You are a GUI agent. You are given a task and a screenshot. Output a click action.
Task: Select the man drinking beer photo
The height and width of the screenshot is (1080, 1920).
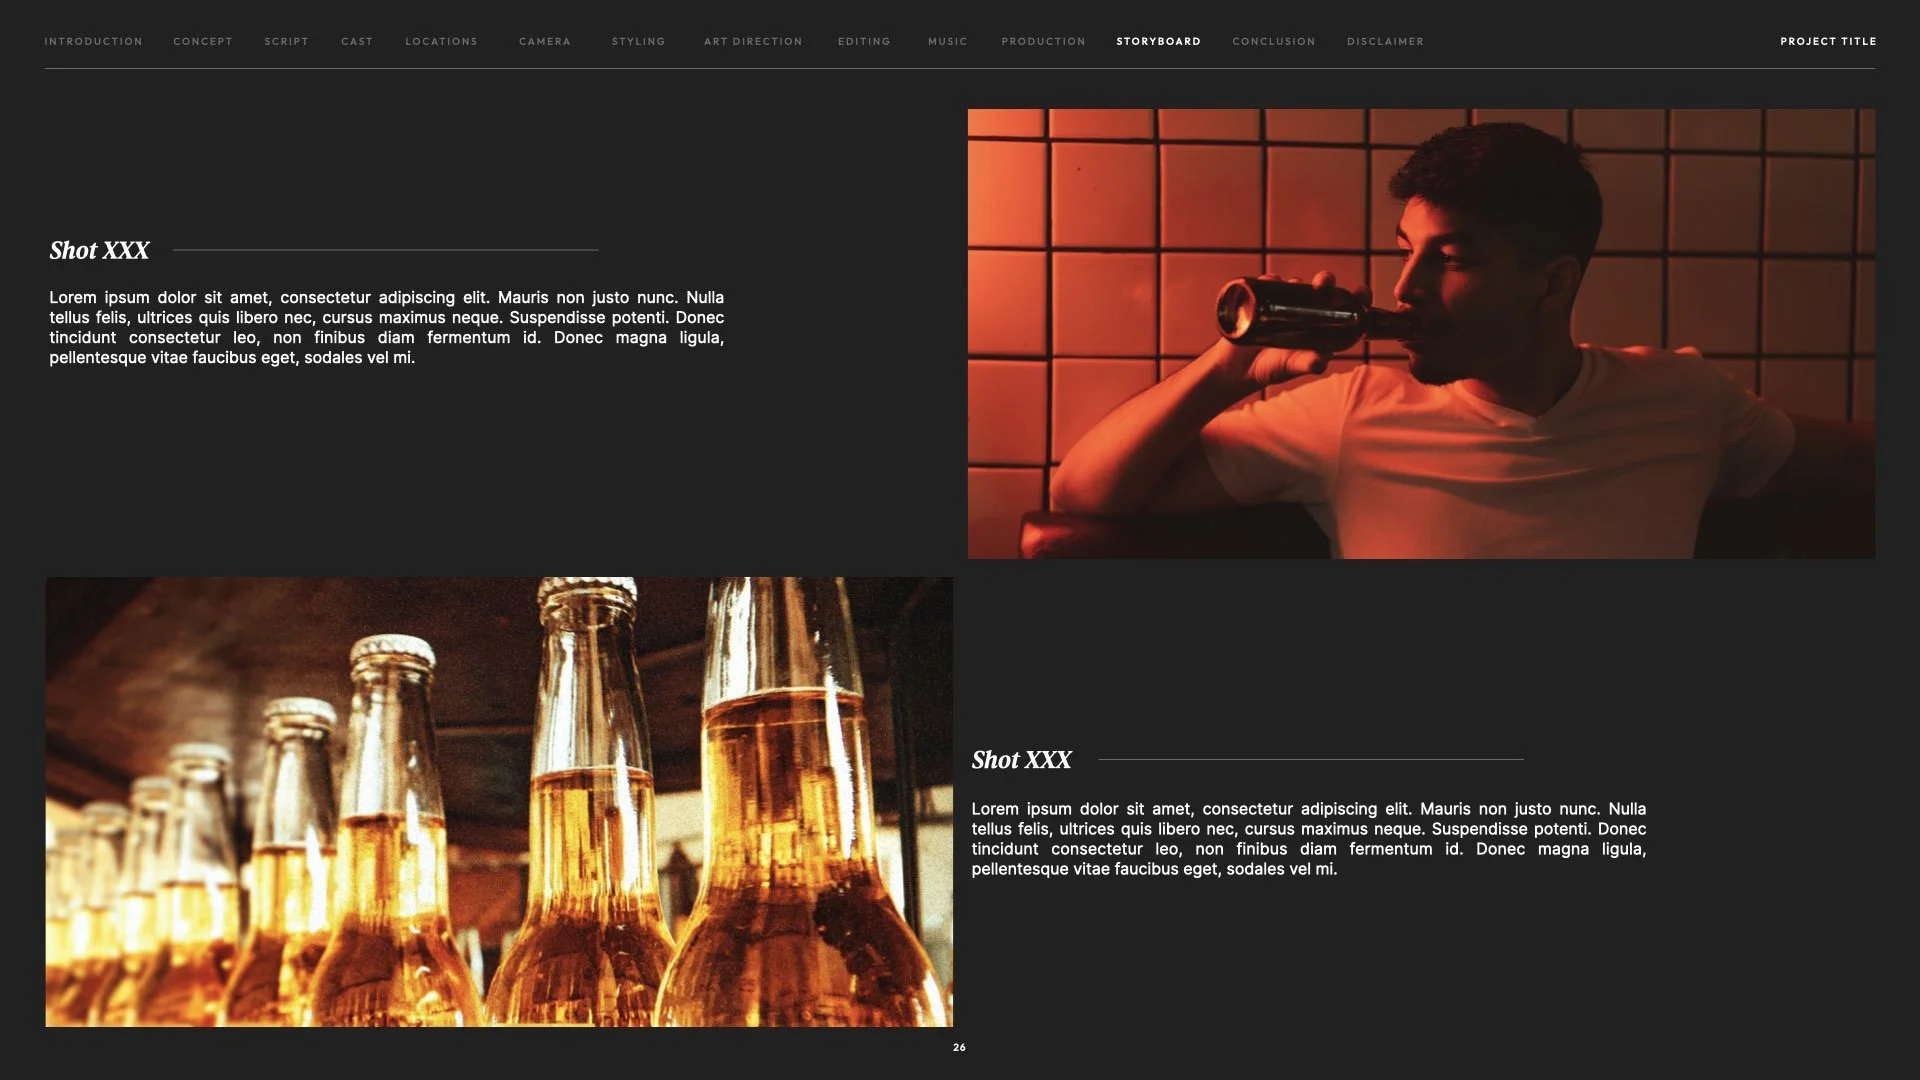tap(1421, 333)
